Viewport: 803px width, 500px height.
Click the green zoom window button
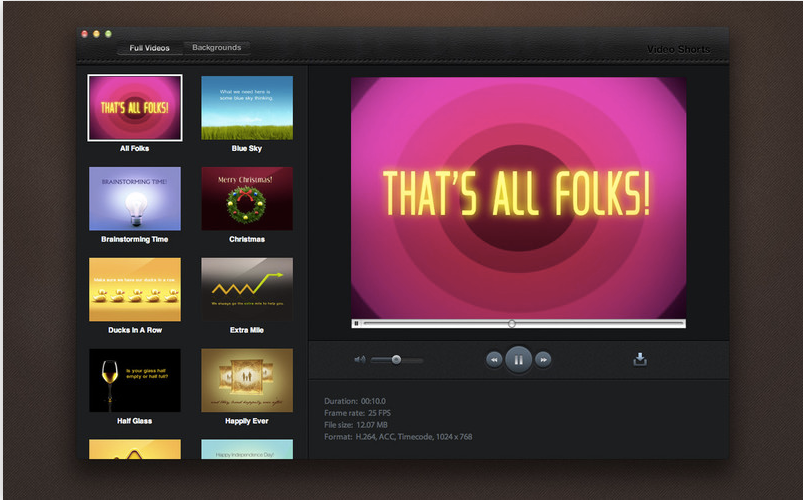click(108, 34)
